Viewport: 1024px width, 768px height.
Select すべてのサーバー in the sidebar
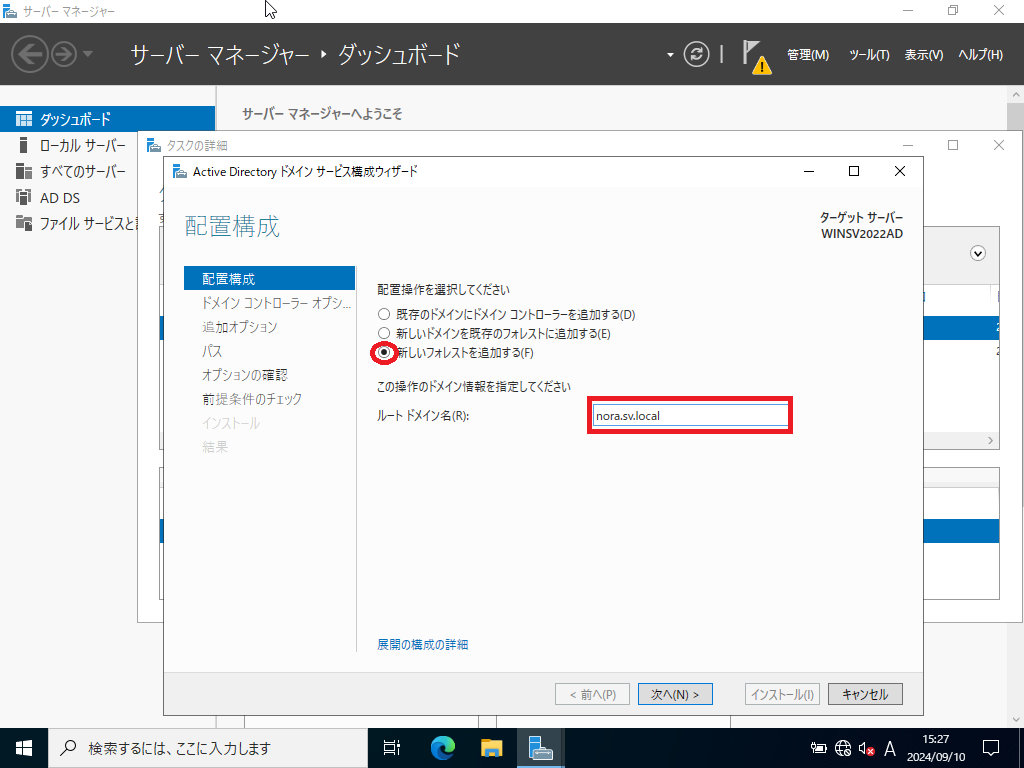(82, 171)
